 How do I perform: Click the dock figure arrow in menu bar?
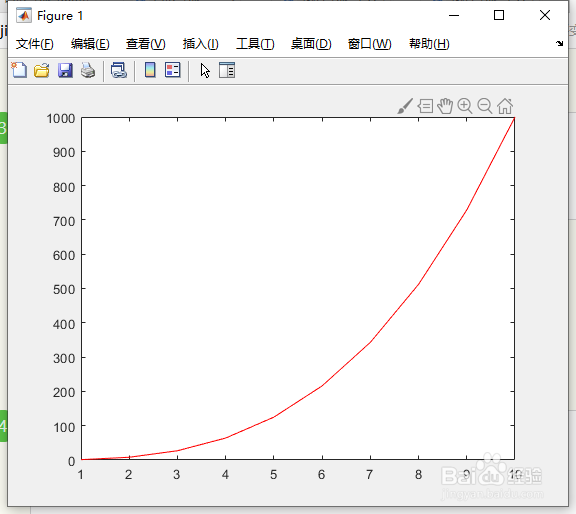(559, 43)
